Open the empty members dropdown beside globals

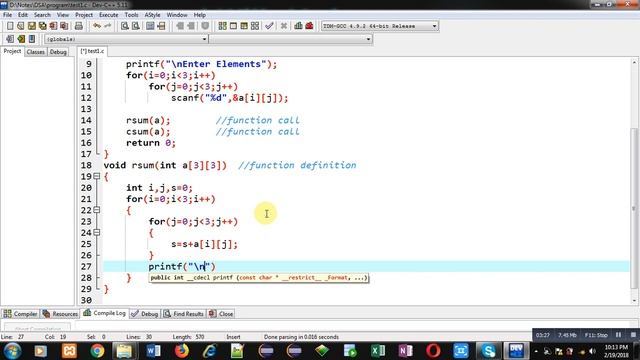point(291,39)
